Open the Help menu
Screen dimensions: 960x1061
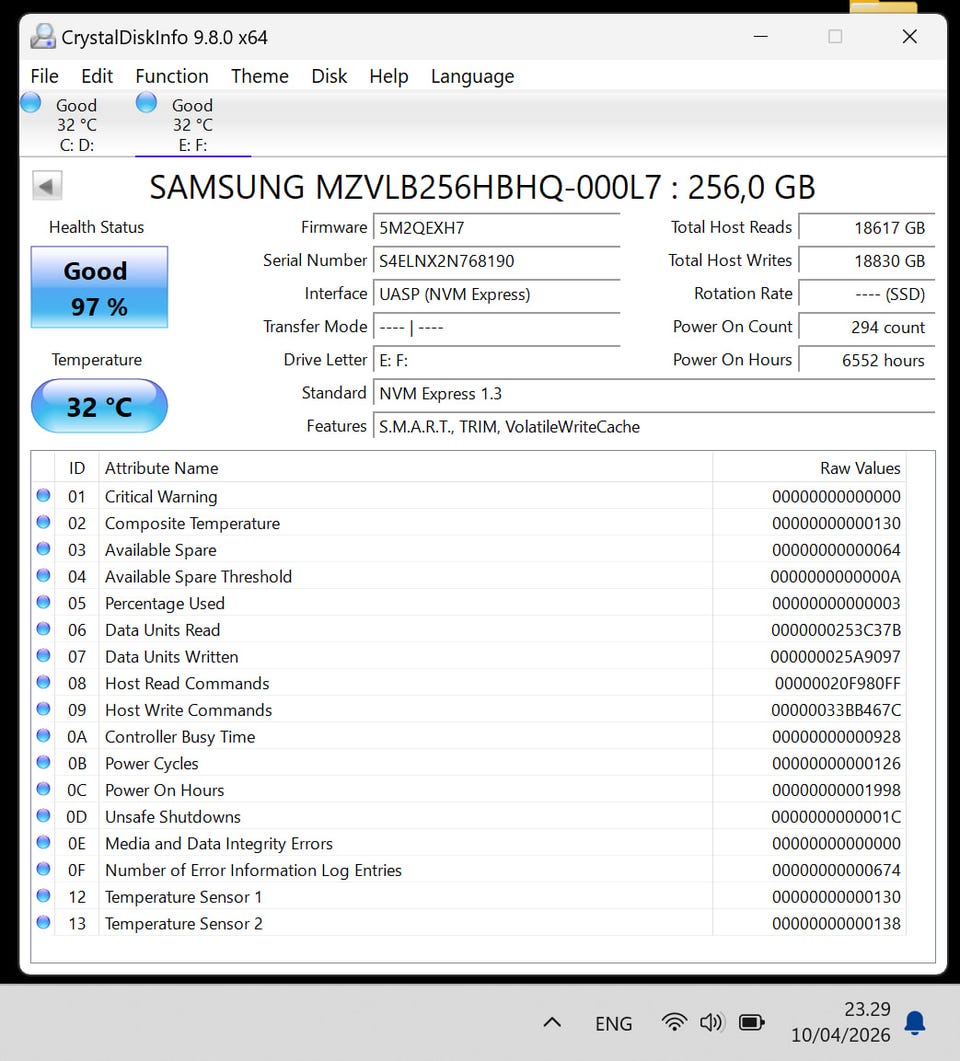[x=388, y=76]
